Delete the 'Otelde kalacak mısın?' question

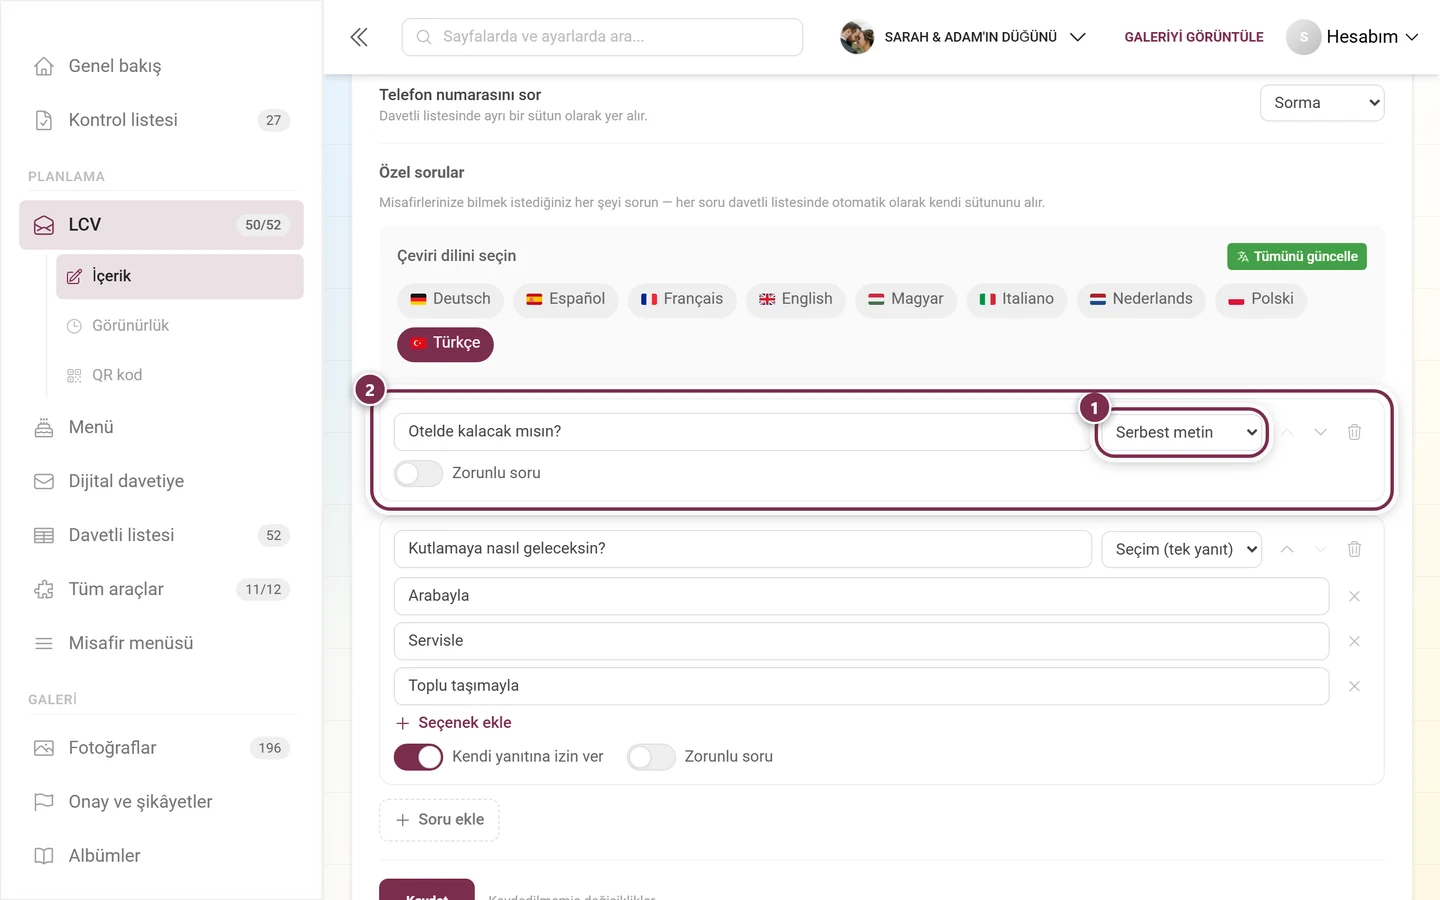1354,432
